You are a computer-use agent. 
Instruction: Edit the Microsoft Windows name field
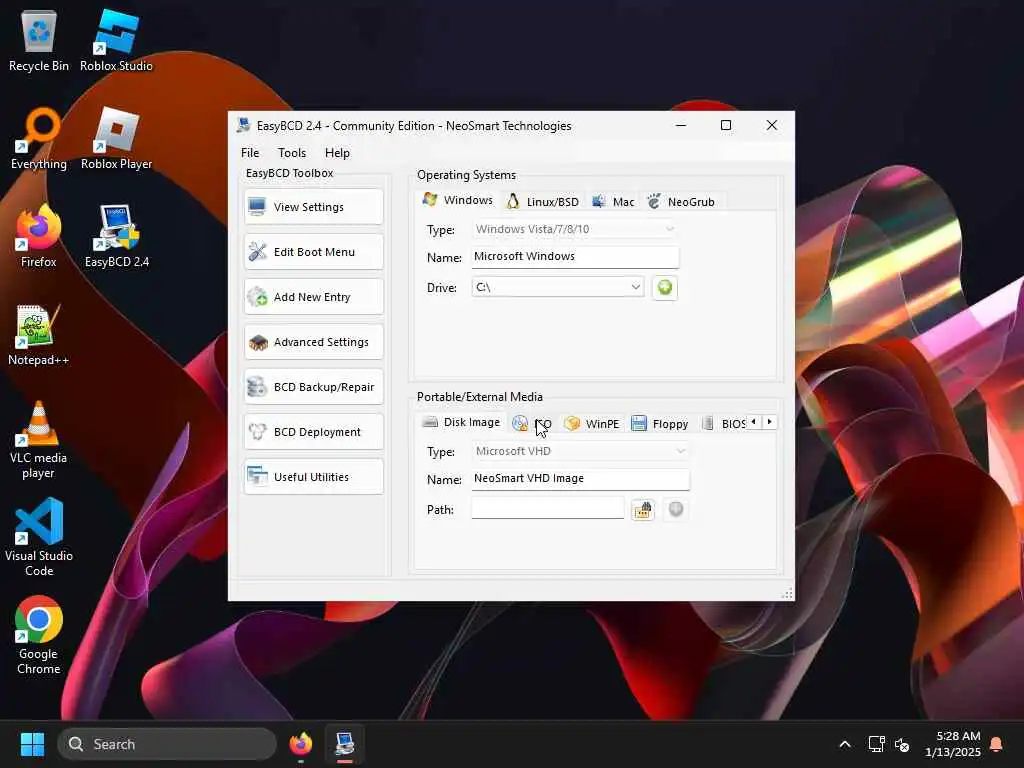[575, 257]
